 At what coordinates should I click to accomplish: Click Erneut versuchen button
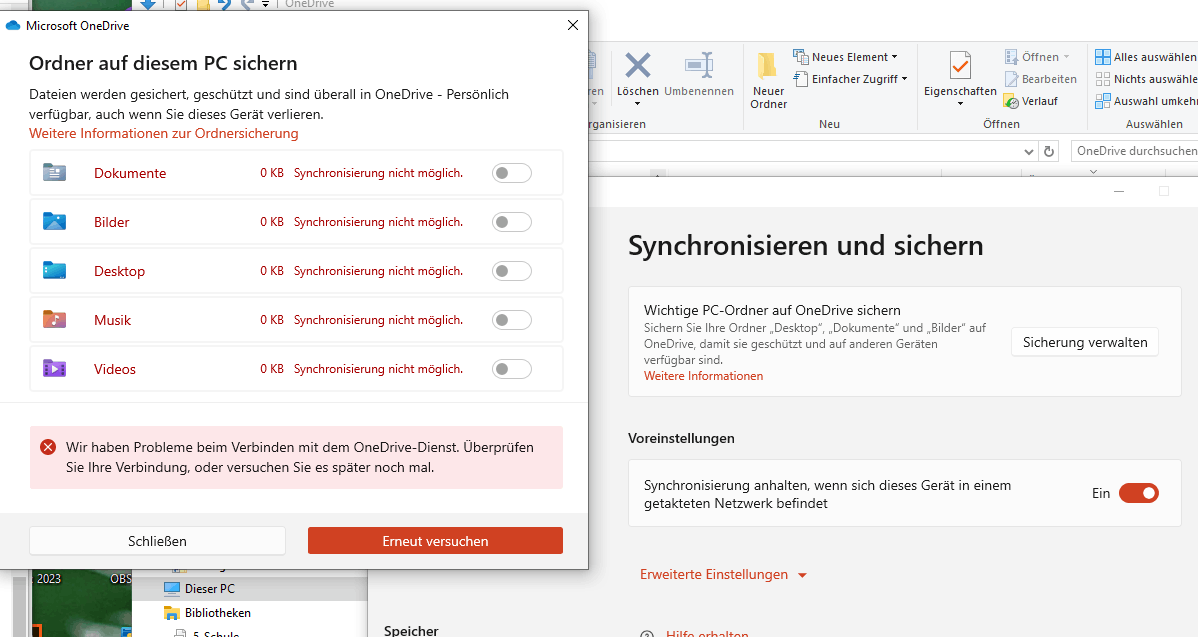pyautogui.click(x=435, y=541)
